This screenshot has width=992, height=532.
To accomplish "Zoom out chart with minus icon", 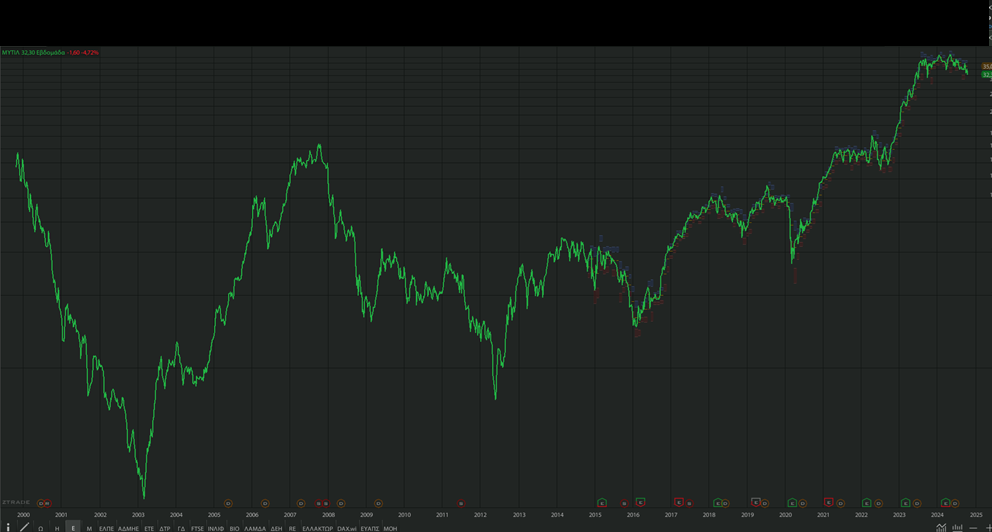I will (x=974, y=528).
